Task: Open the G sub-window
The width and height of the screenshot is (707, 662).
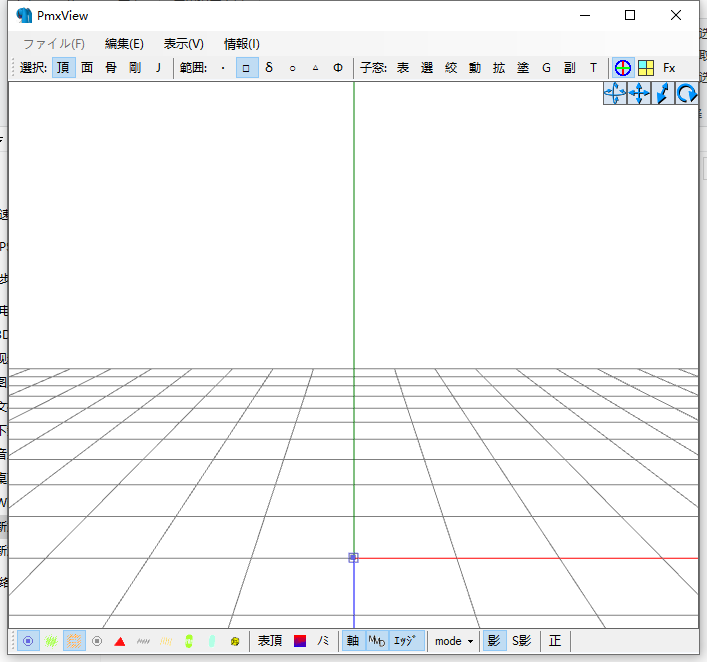Action: 546,68
